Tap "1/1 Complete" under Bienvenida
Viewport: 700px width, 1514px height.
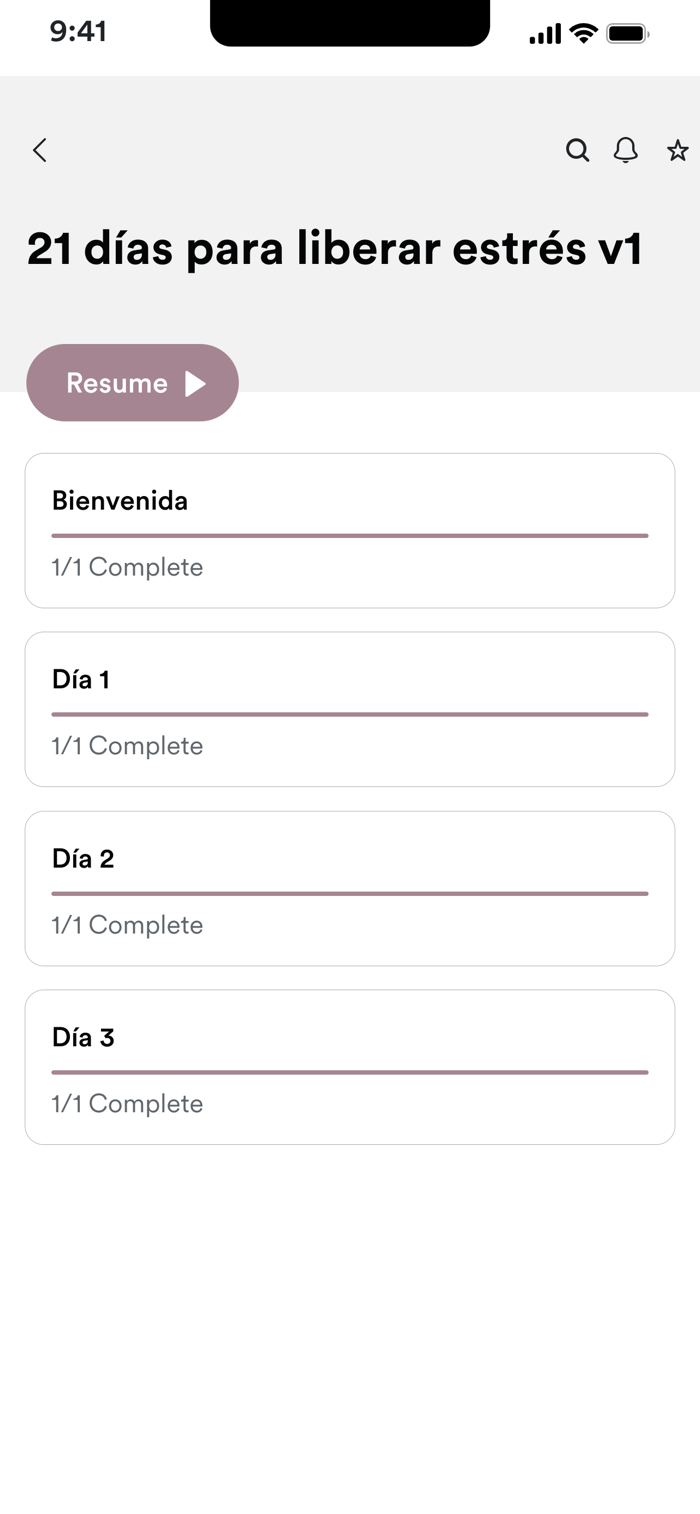pyautogui.click(x=127, y=568)
